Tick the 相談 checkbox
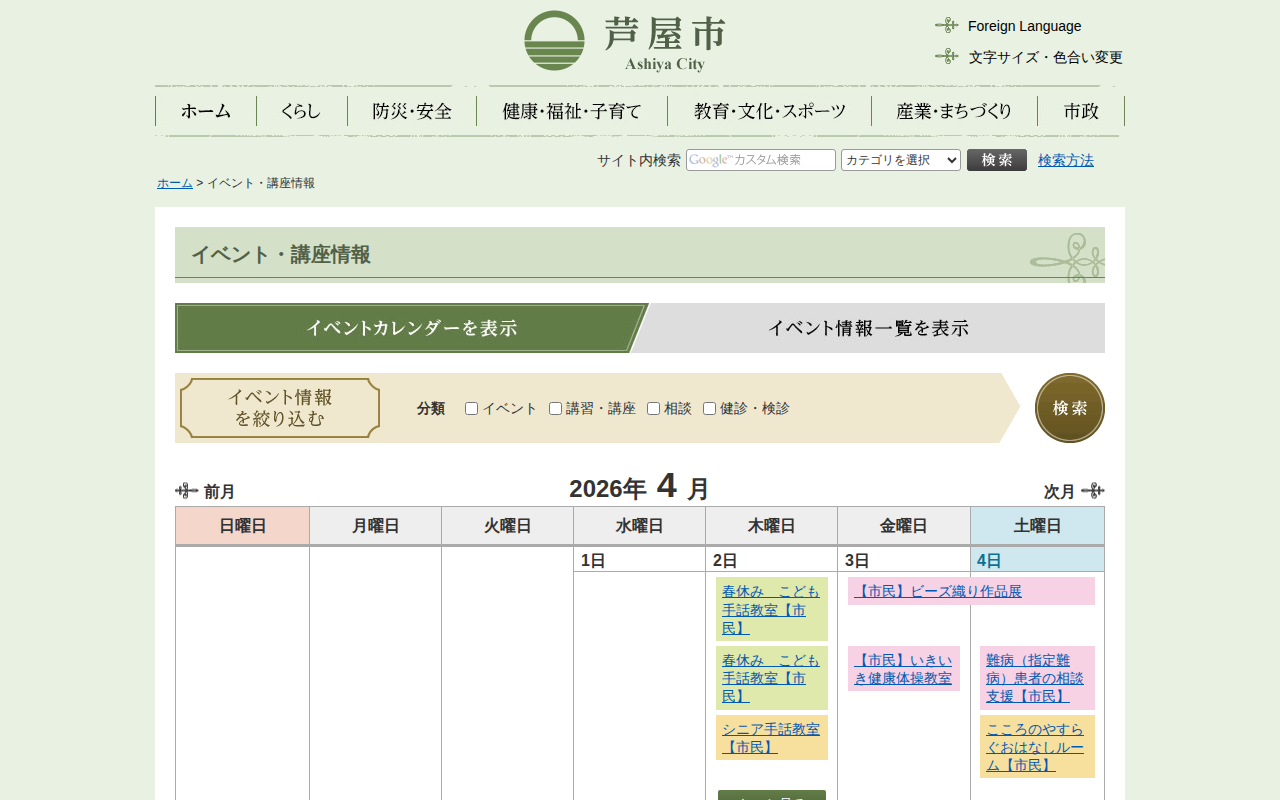Viewport: 1280px width, 800px height. click(x=654, y=409)
